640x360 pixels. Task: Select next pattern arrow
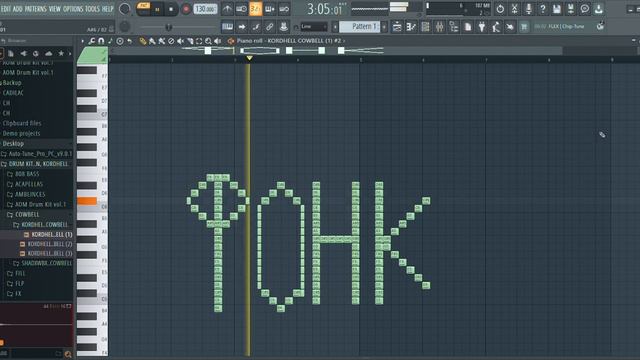coord(384,27)
